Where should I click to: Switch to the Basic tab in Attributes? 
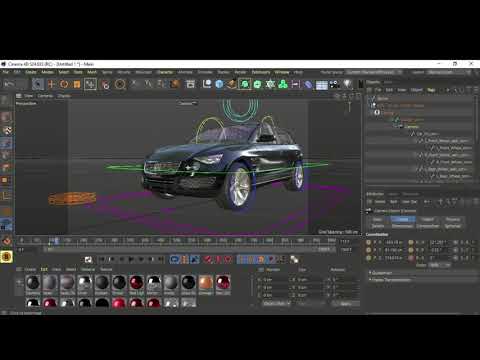coord(378,219)
